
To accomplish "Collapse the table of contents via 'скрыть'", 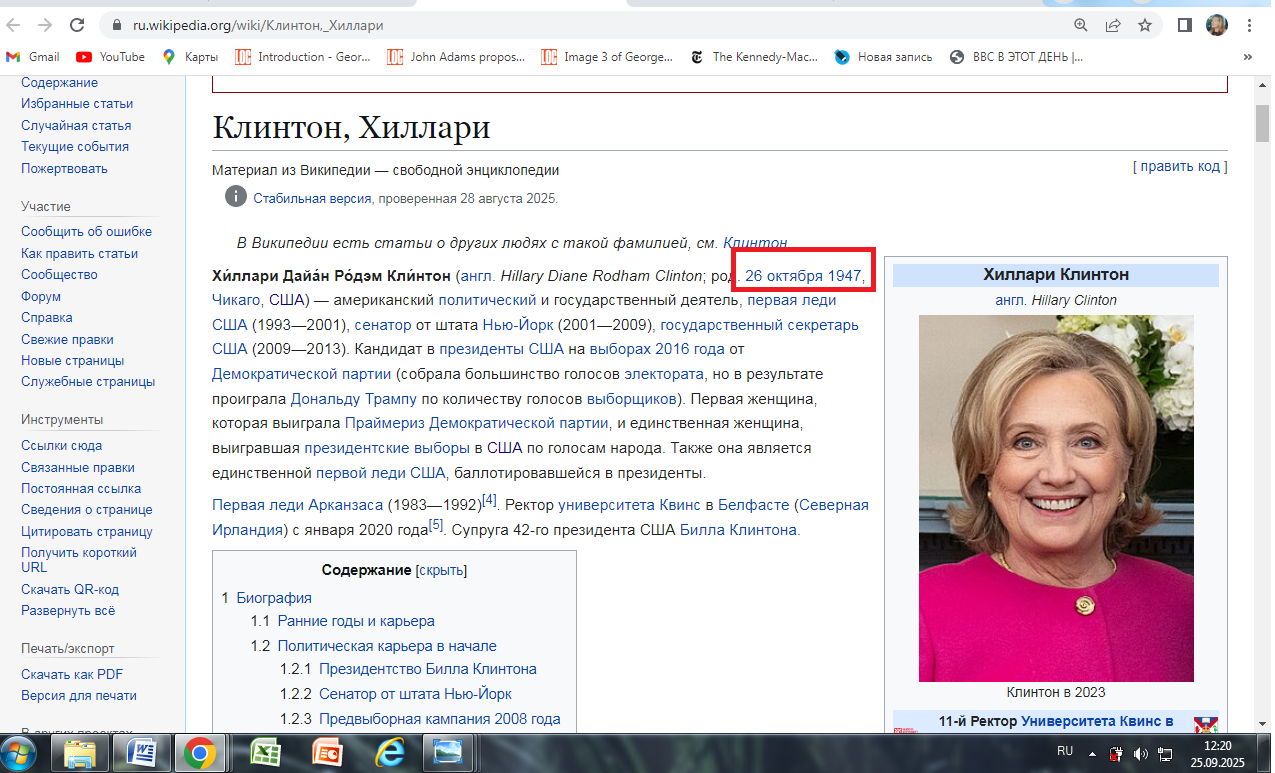I will click(441, 570).
